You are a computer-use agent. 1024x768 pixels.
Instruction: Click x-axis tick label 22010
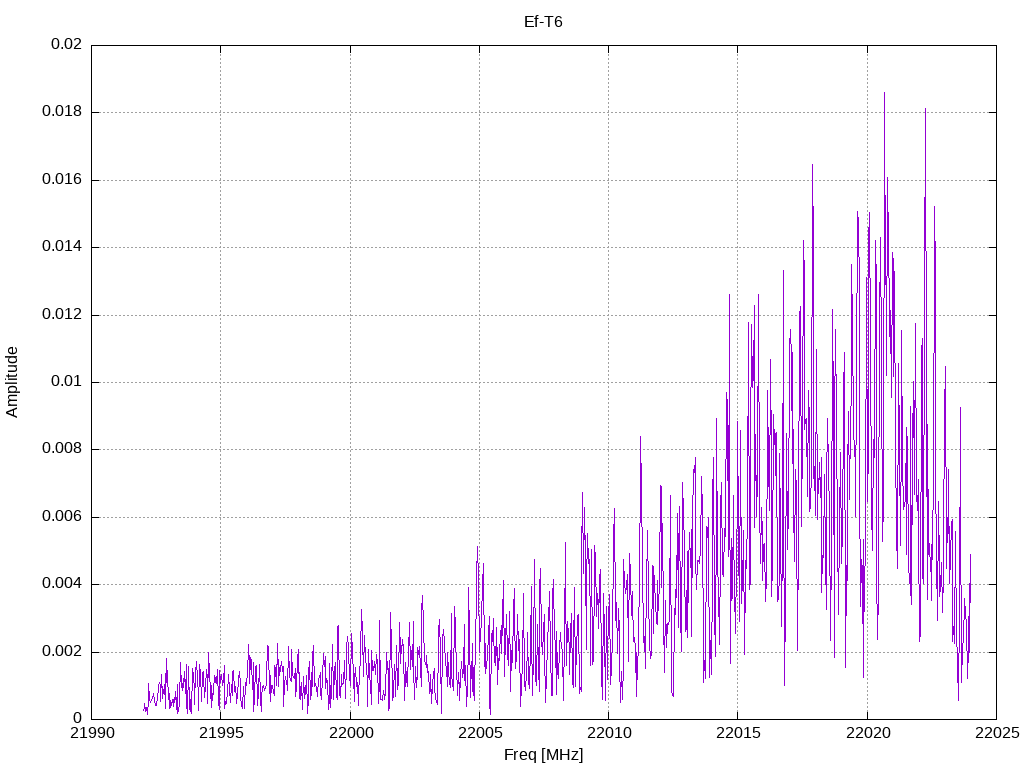pos(609,733)
